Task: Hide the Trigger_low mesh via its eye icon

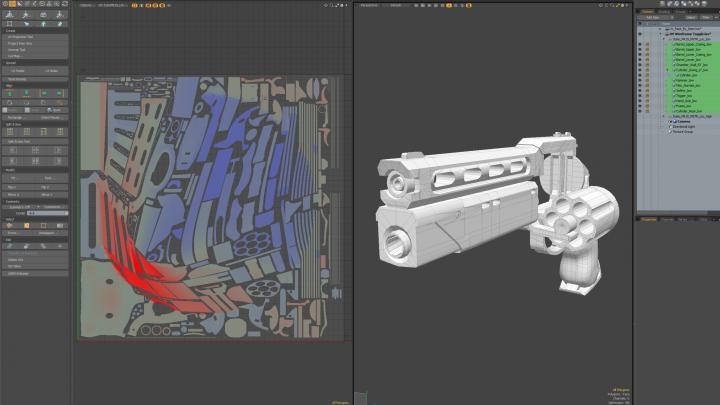Action: (x=641, y=96)
